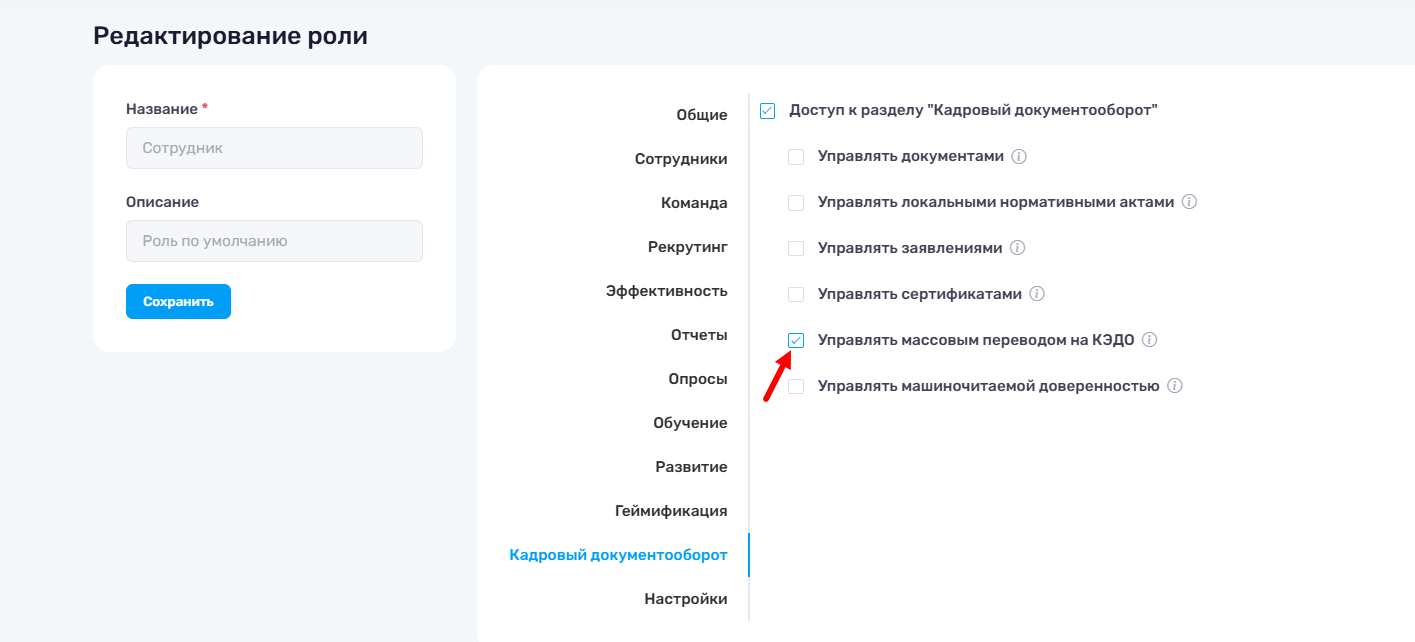This screenshot has height=642, width=1415.
Task: Click the Сохранить button
Action: (x=178, y=302)
